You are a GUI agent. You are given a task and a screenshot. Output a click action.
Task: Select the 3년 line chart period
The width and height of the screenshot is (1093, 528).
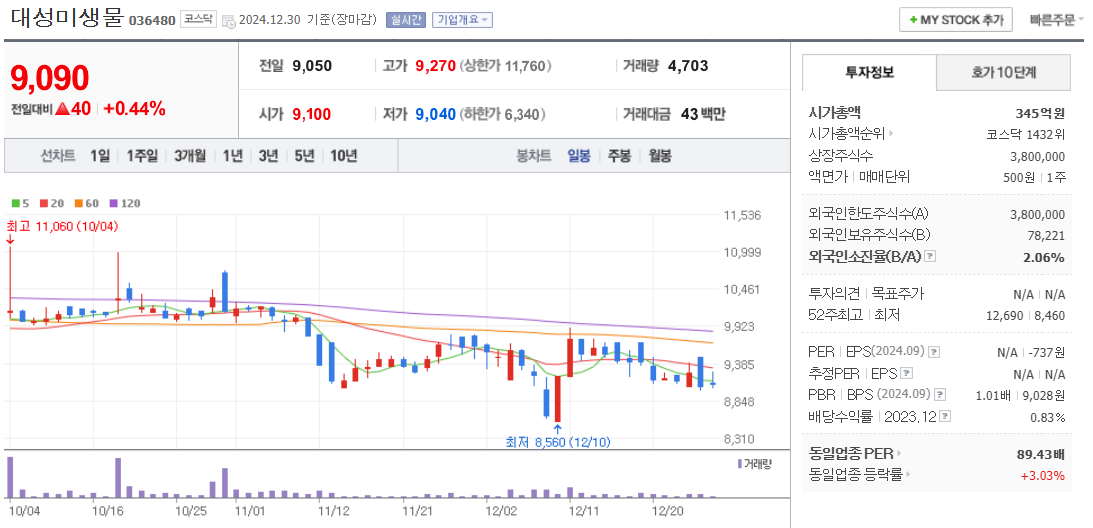click(268, 156)
